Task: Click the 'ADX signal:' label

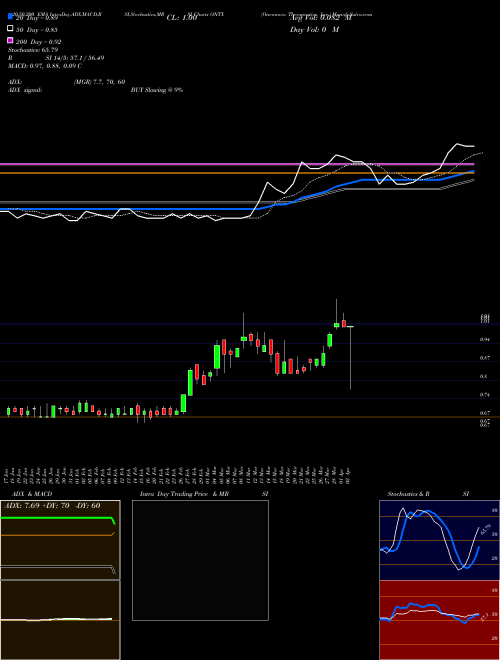Action: point(25,90)
